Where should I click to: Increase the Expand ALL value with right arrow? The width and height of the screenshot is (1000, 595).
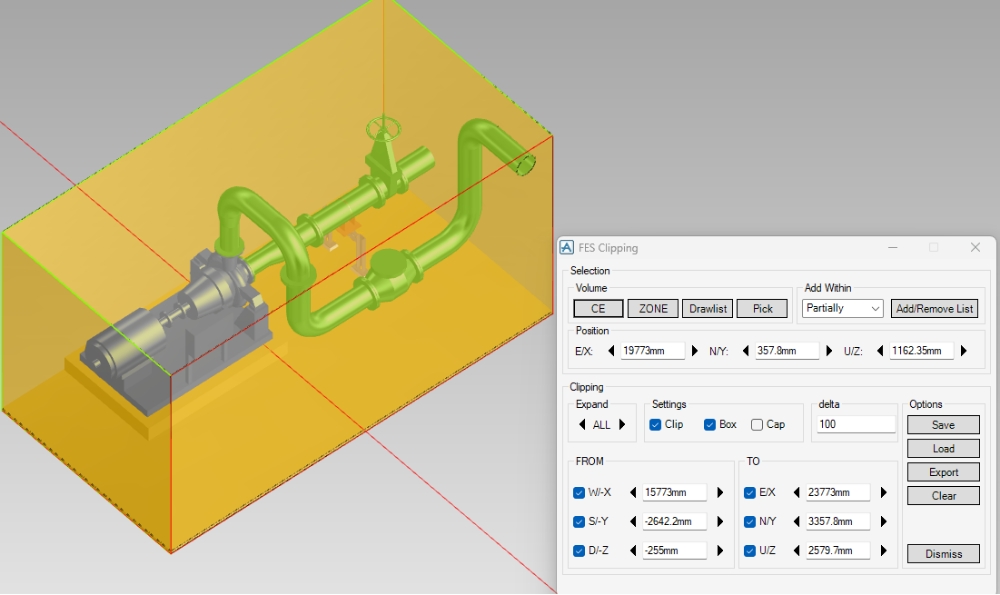[x=622, y=425]
